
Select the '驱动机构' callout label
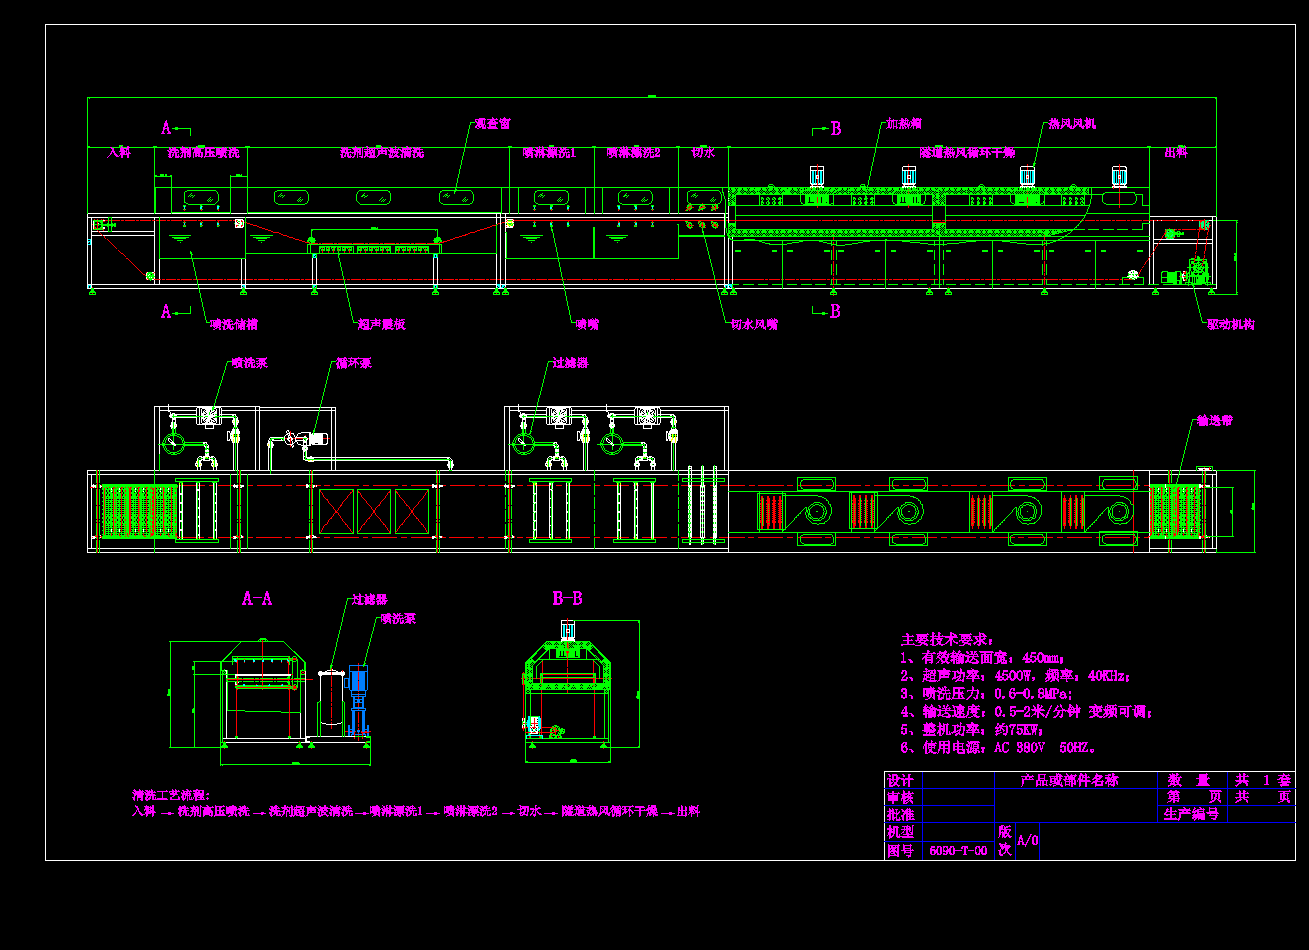coord(1231,324)
